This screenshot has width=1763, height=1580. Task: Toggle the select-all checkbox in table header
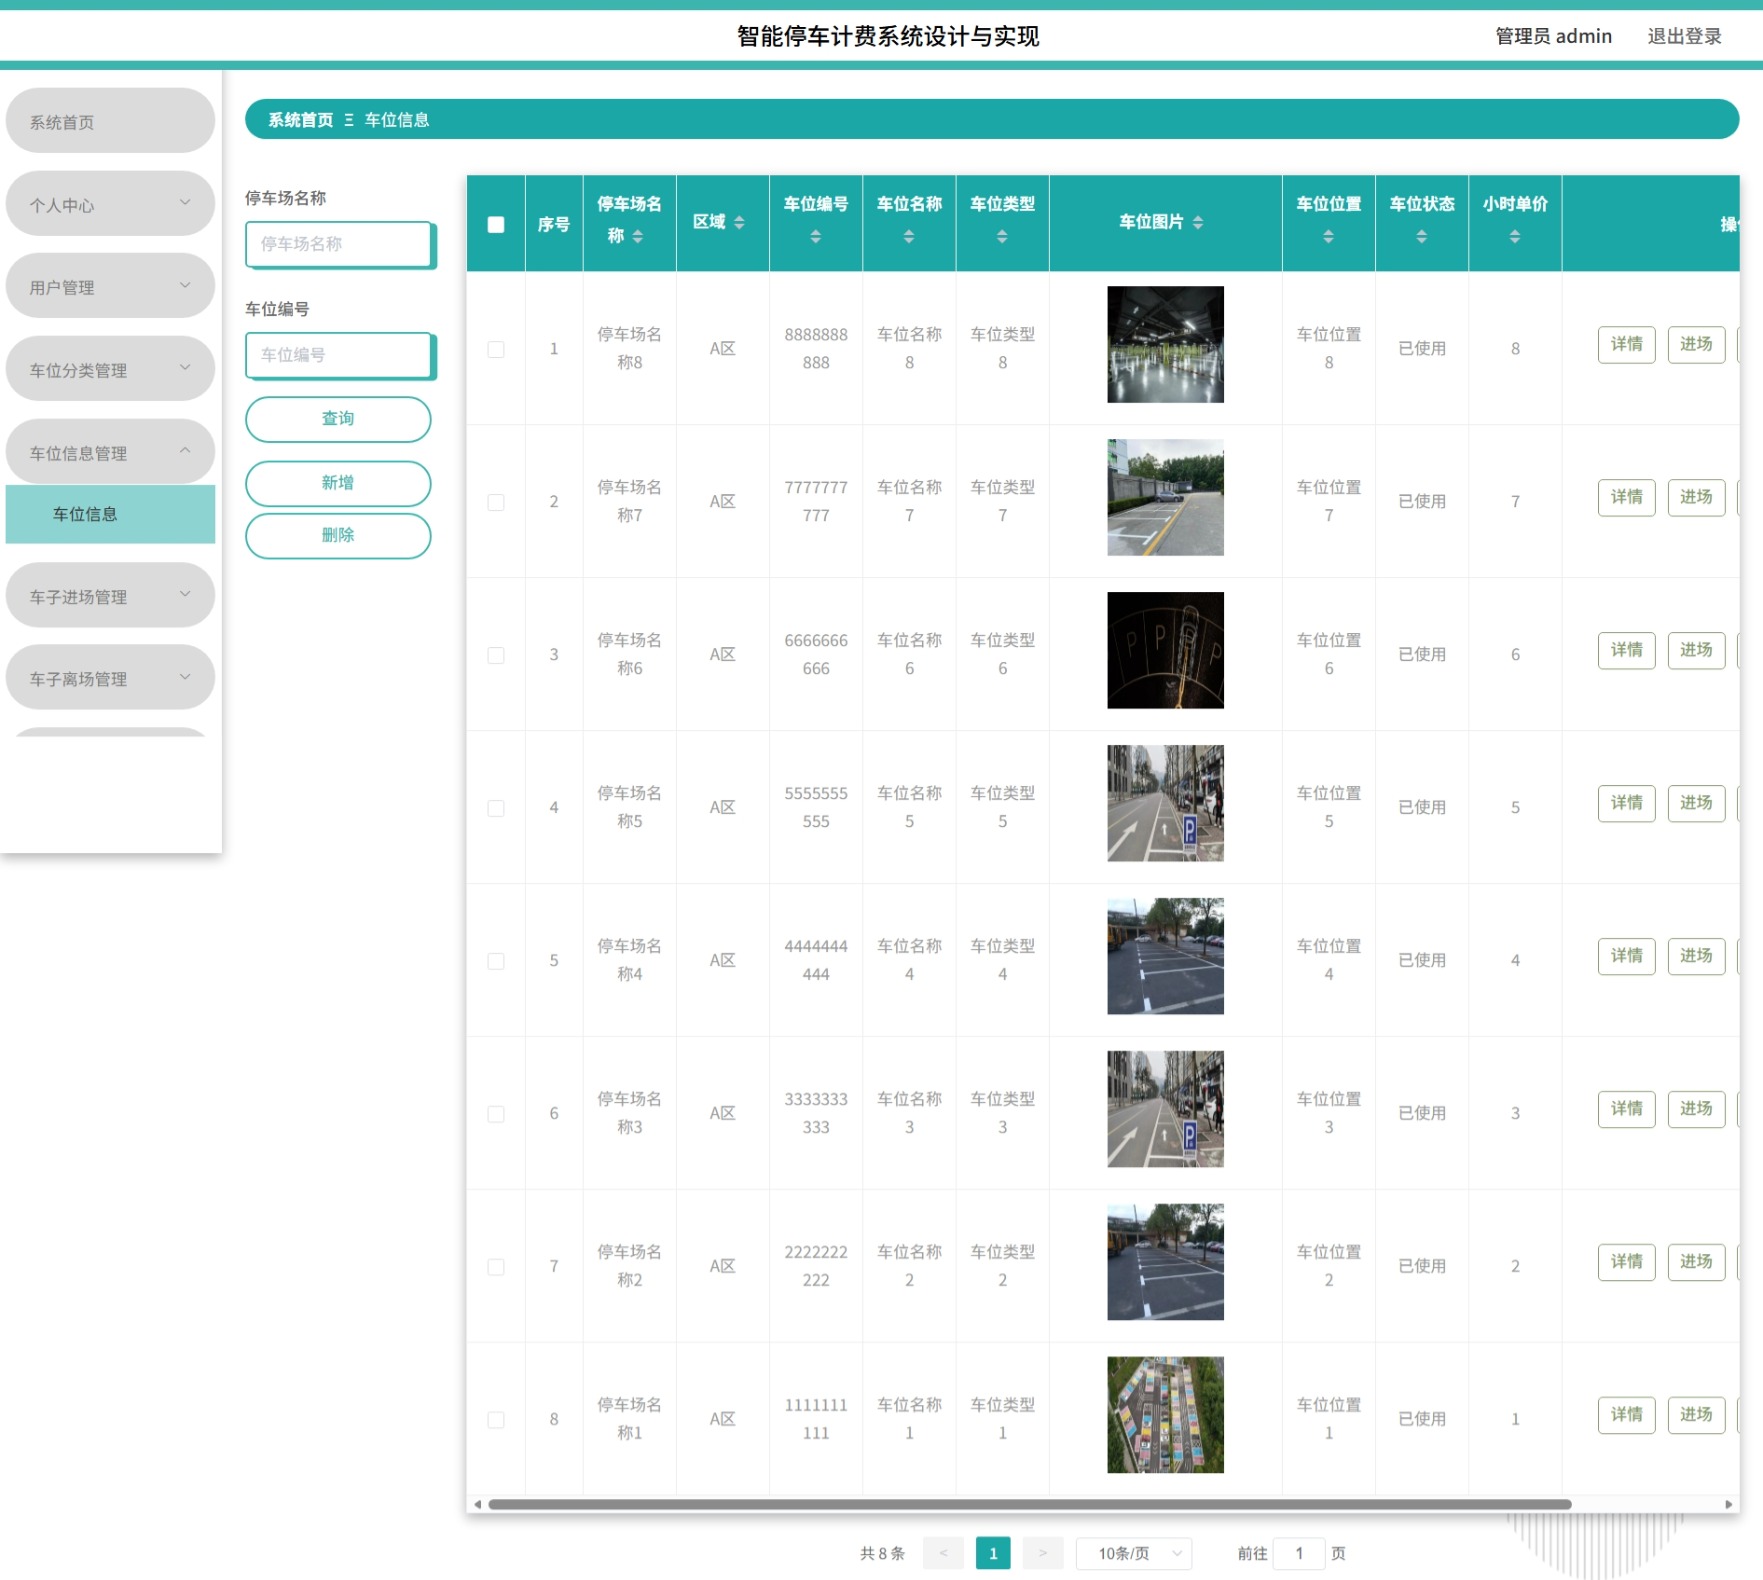496,224
